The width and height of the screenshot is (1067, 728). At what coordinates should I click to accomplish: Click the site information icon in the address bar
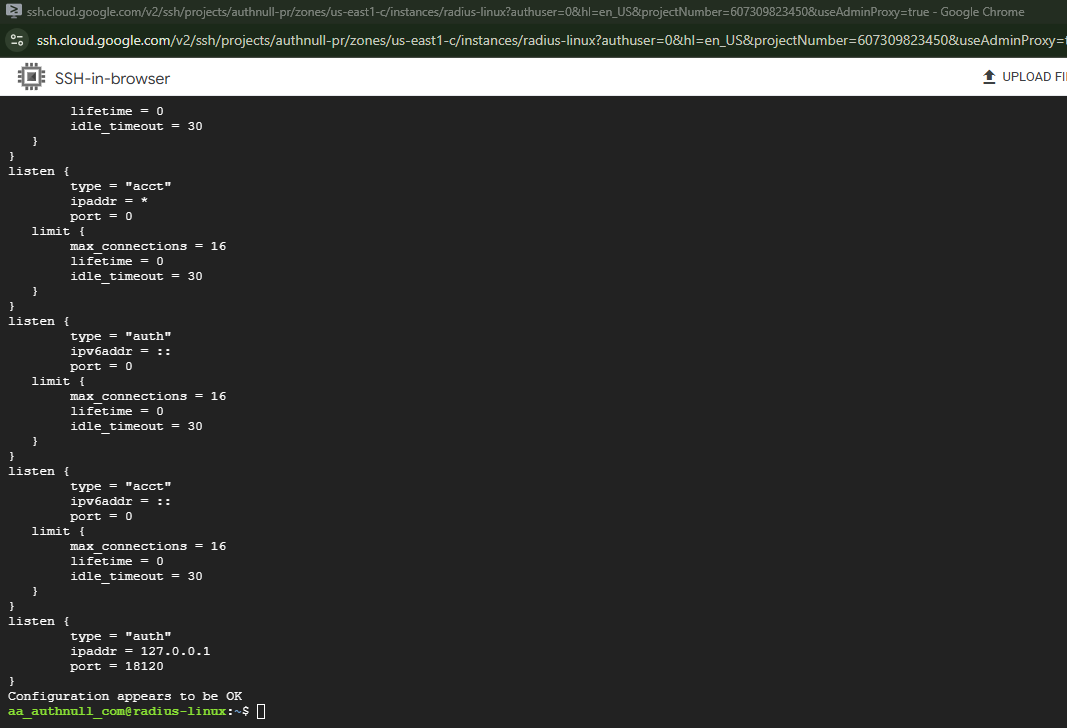click(16, 41)
